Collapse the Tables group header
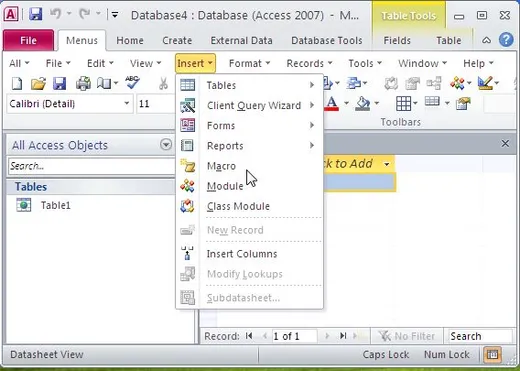This screenshot has width=520, height=371. click(x=90, y=187)
